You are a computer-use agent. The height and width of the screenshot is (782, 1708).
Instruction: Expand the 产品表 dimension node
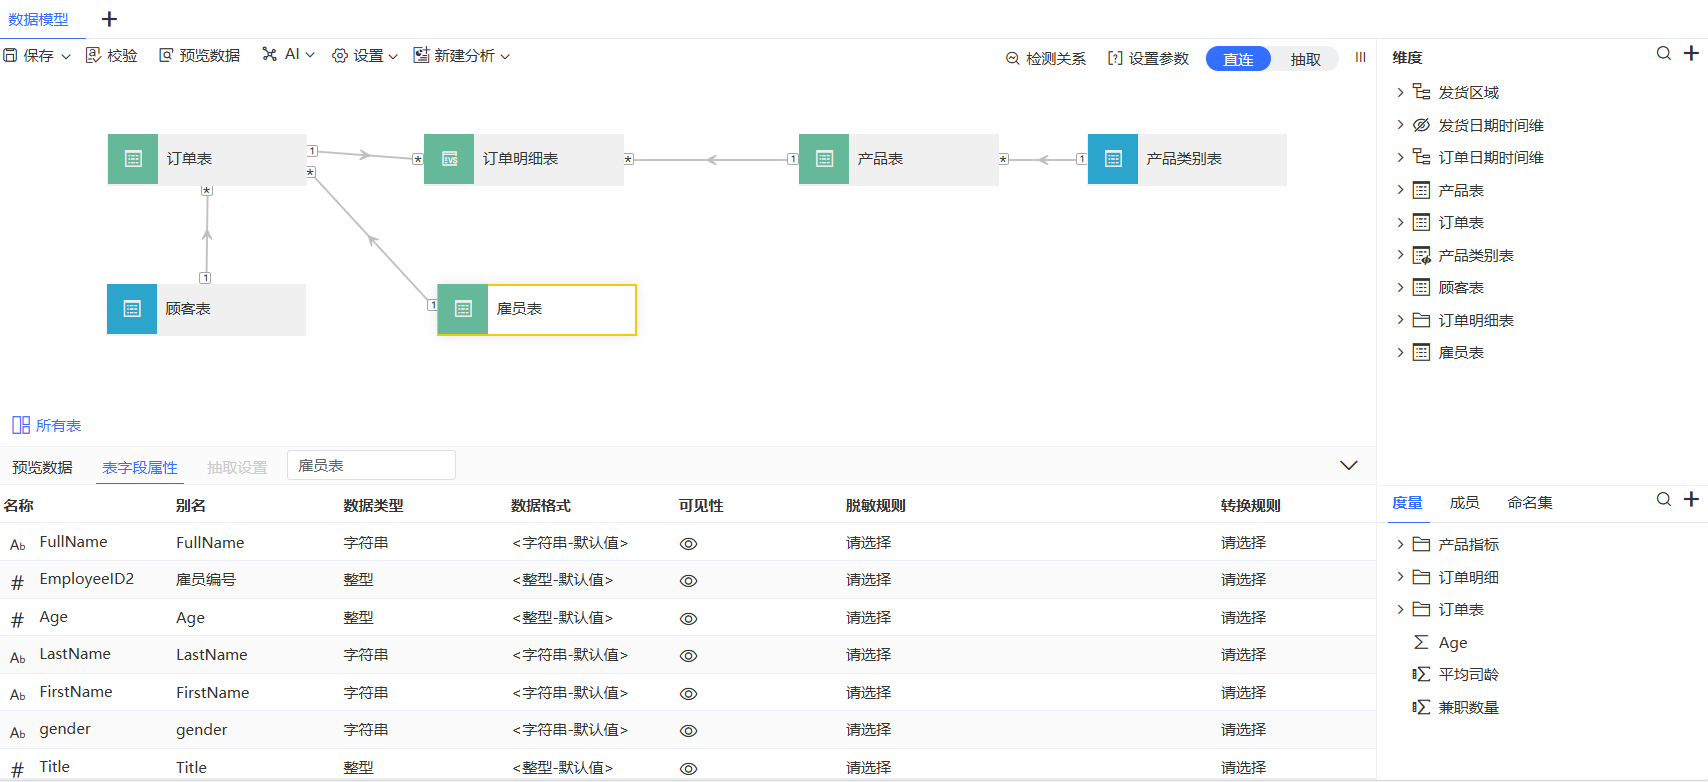(x=1400, y=190)
